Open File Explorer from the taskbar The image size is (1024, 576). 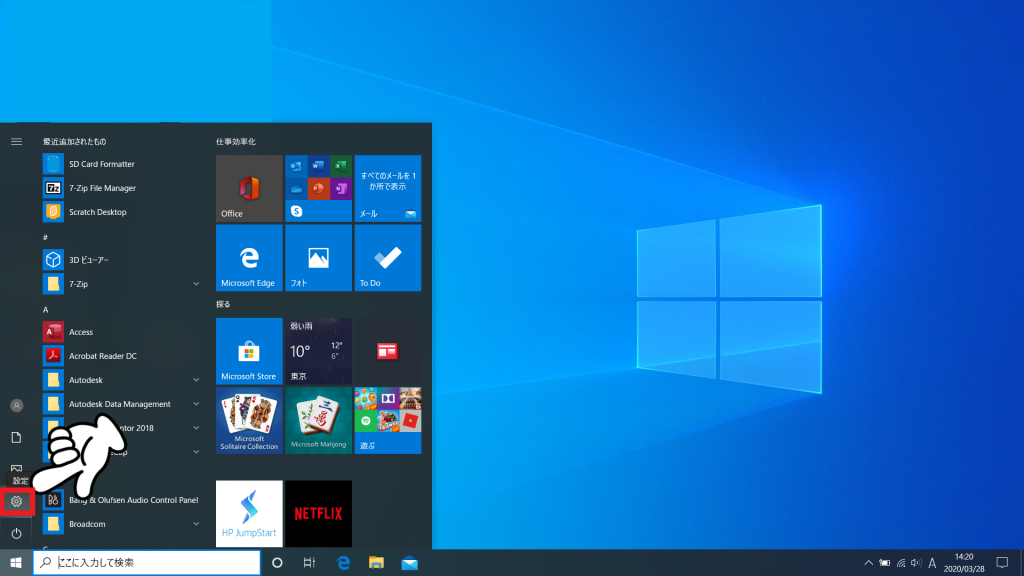(376, 563)
